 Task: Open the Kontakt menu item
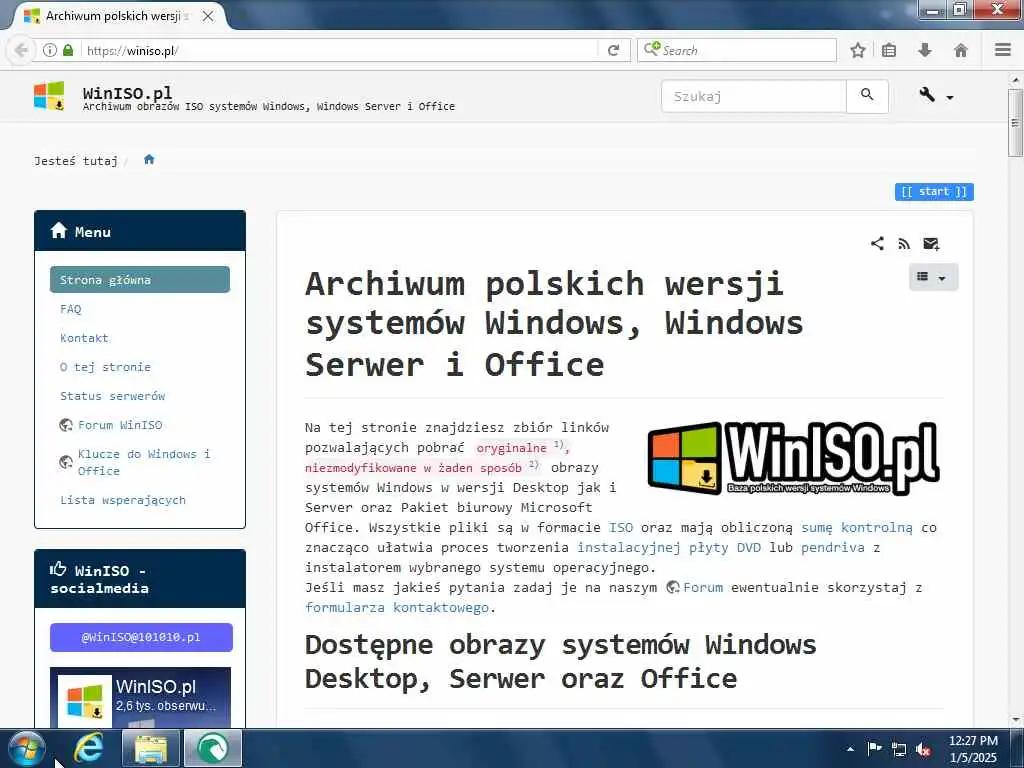(84, 338)
